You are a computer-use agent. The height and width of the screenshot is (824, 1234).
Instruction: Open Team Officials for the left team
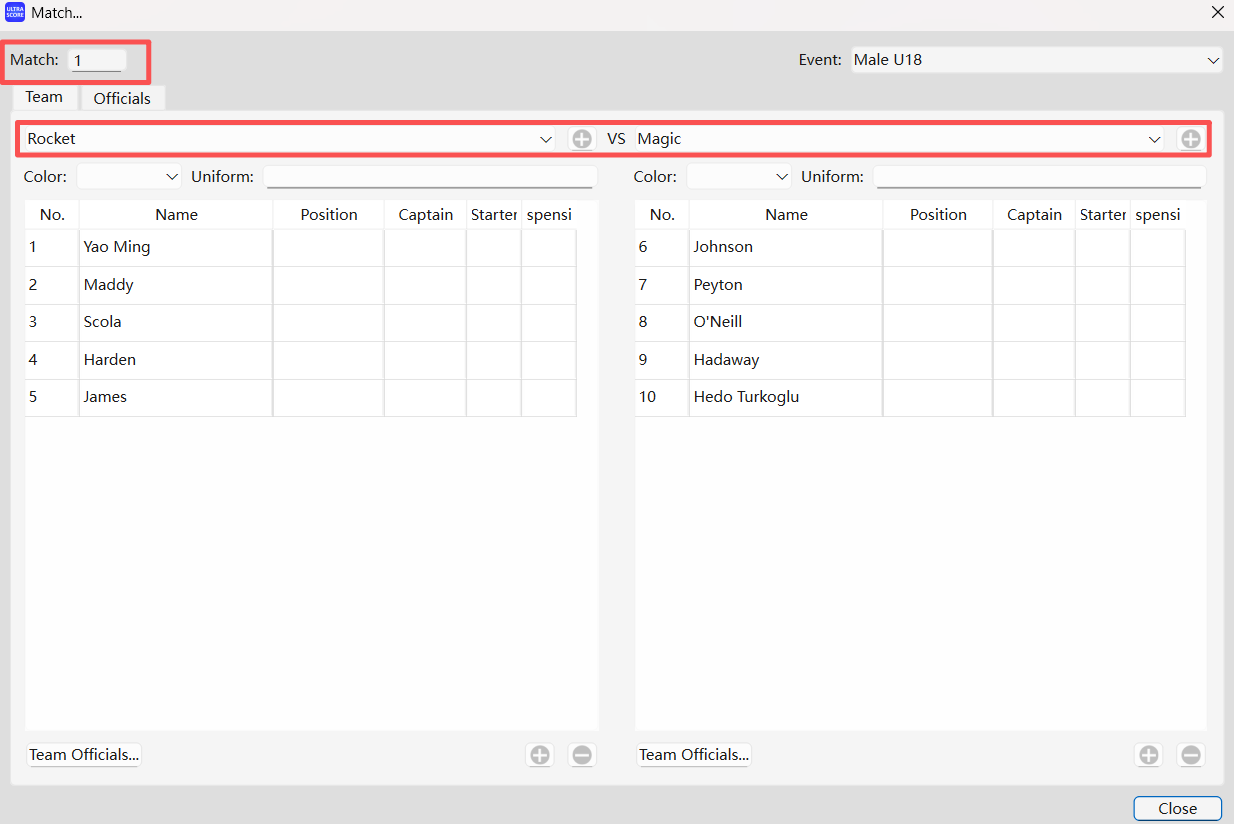point(84,755)
